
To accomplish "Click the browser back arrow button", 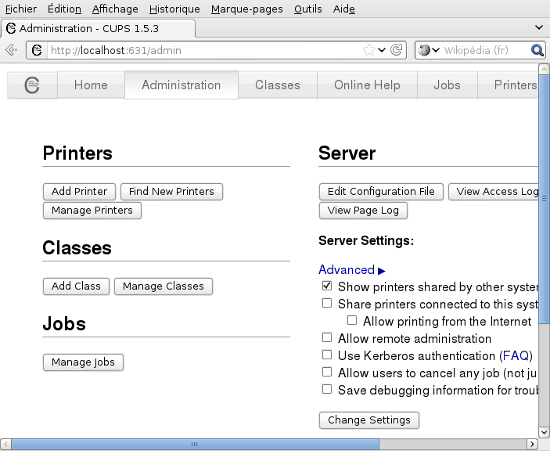I will pyautogui.click(x=12, y=50).
